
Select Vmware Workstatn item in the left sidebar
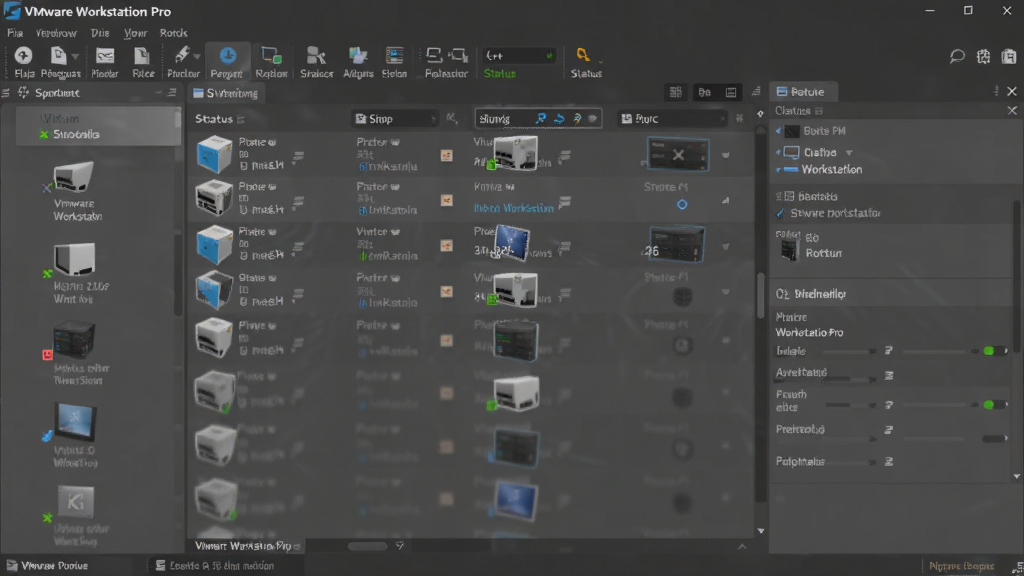pos(76,193)
